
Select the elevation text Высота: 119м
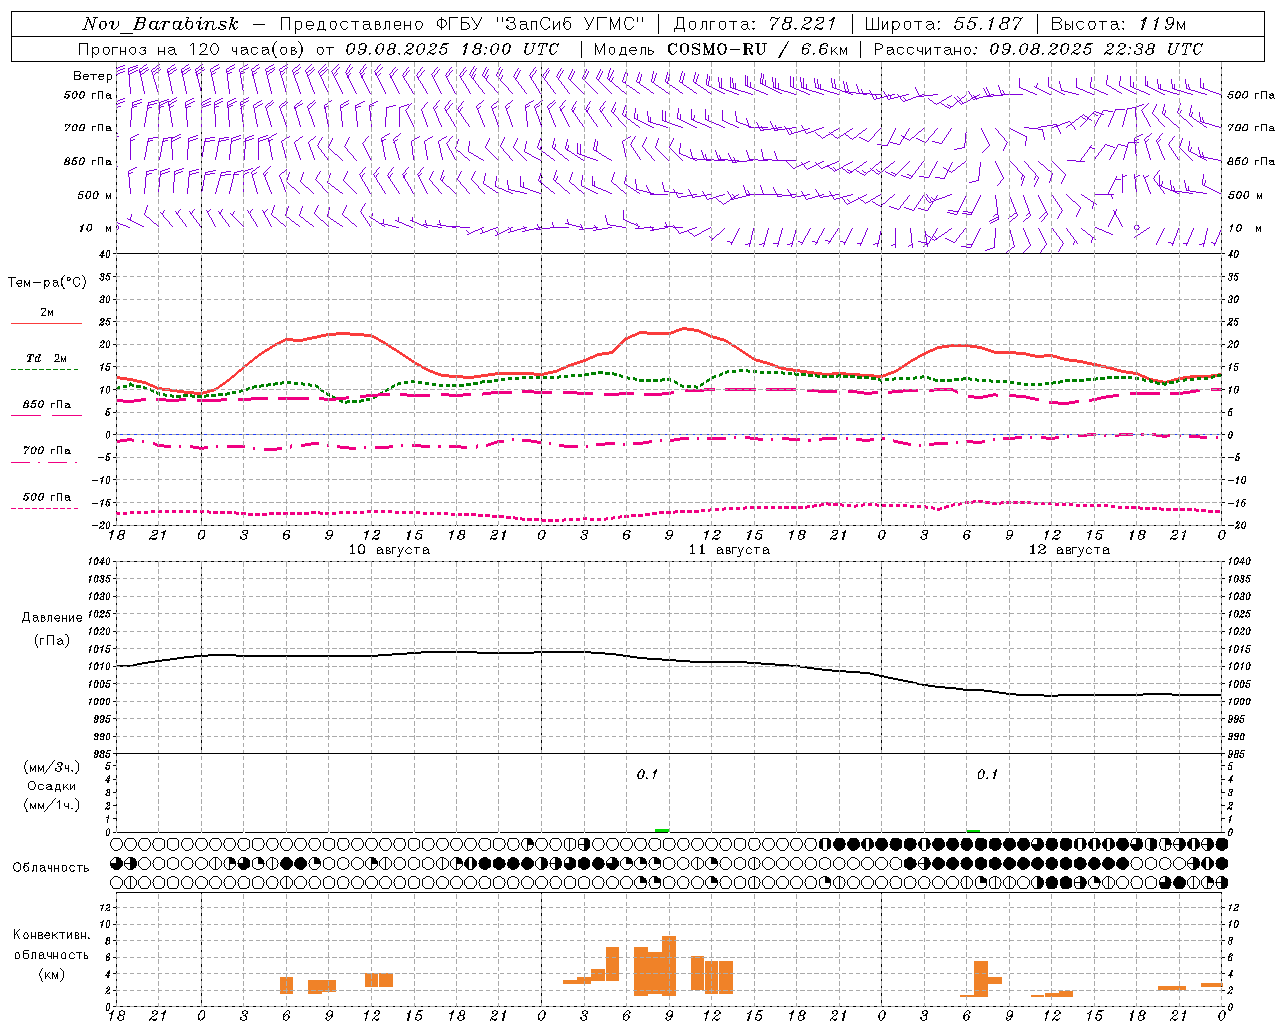point(1118,24)
